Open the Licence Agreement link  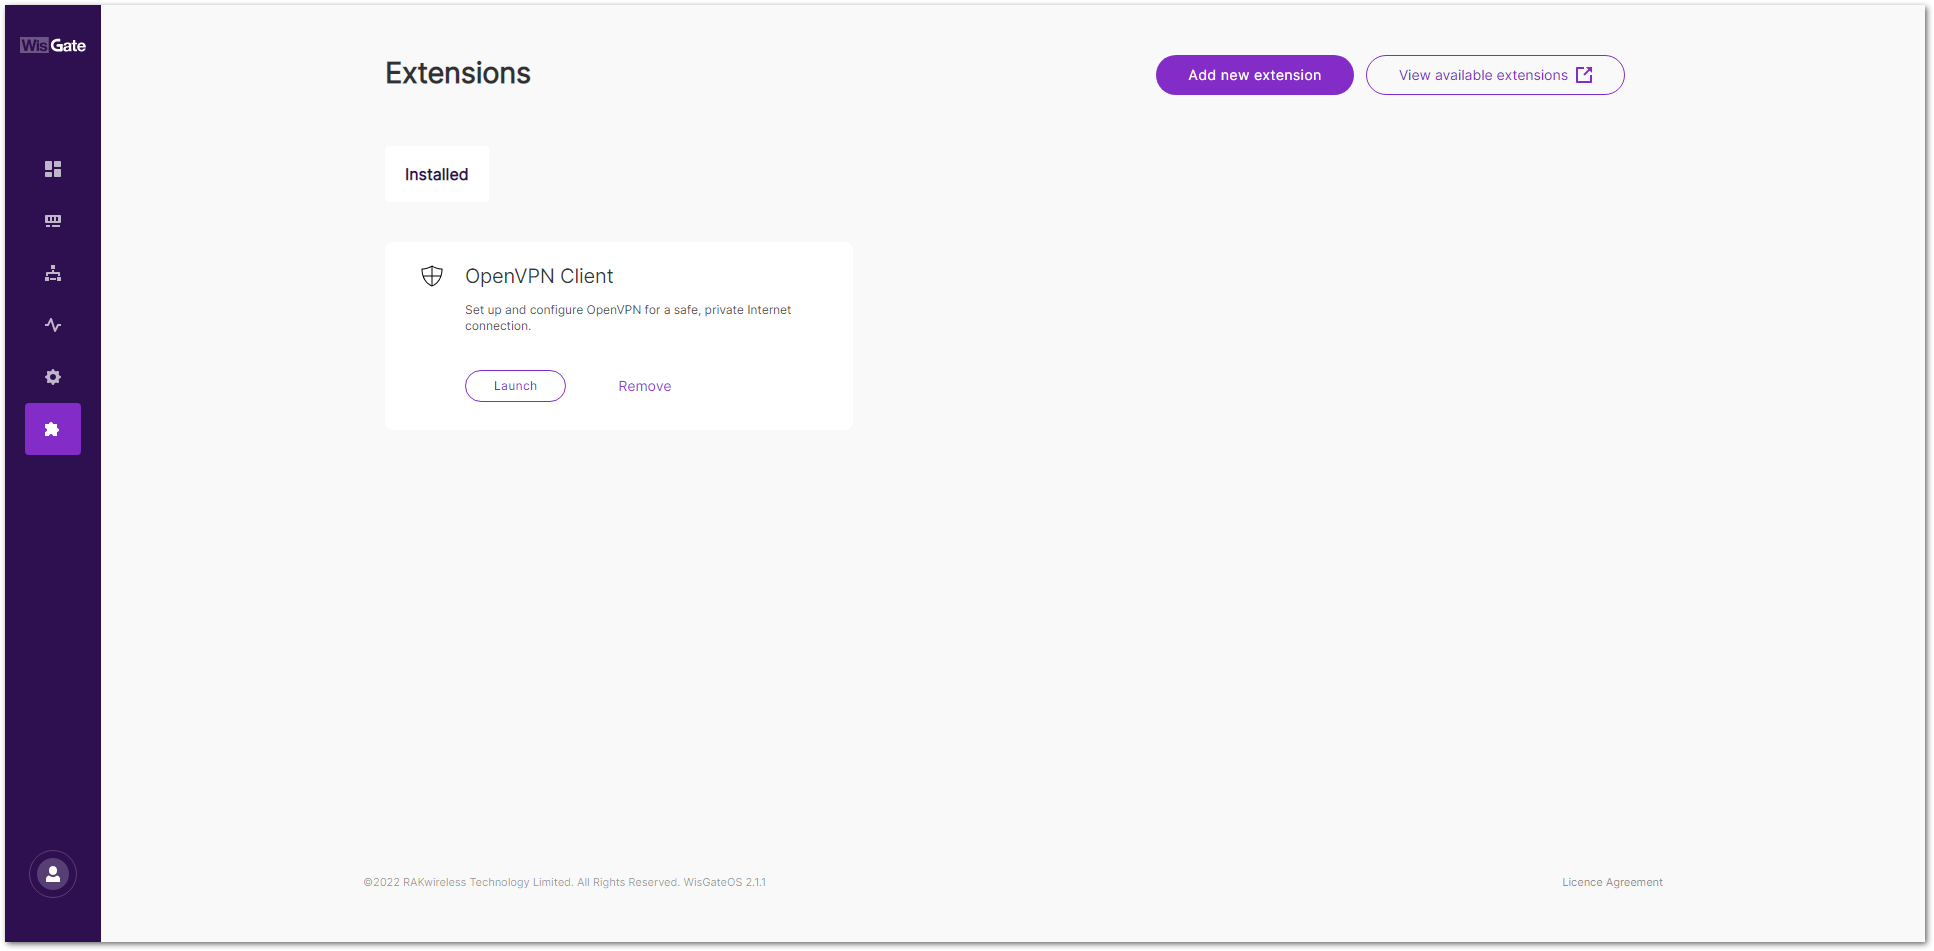click(1612, 882)
